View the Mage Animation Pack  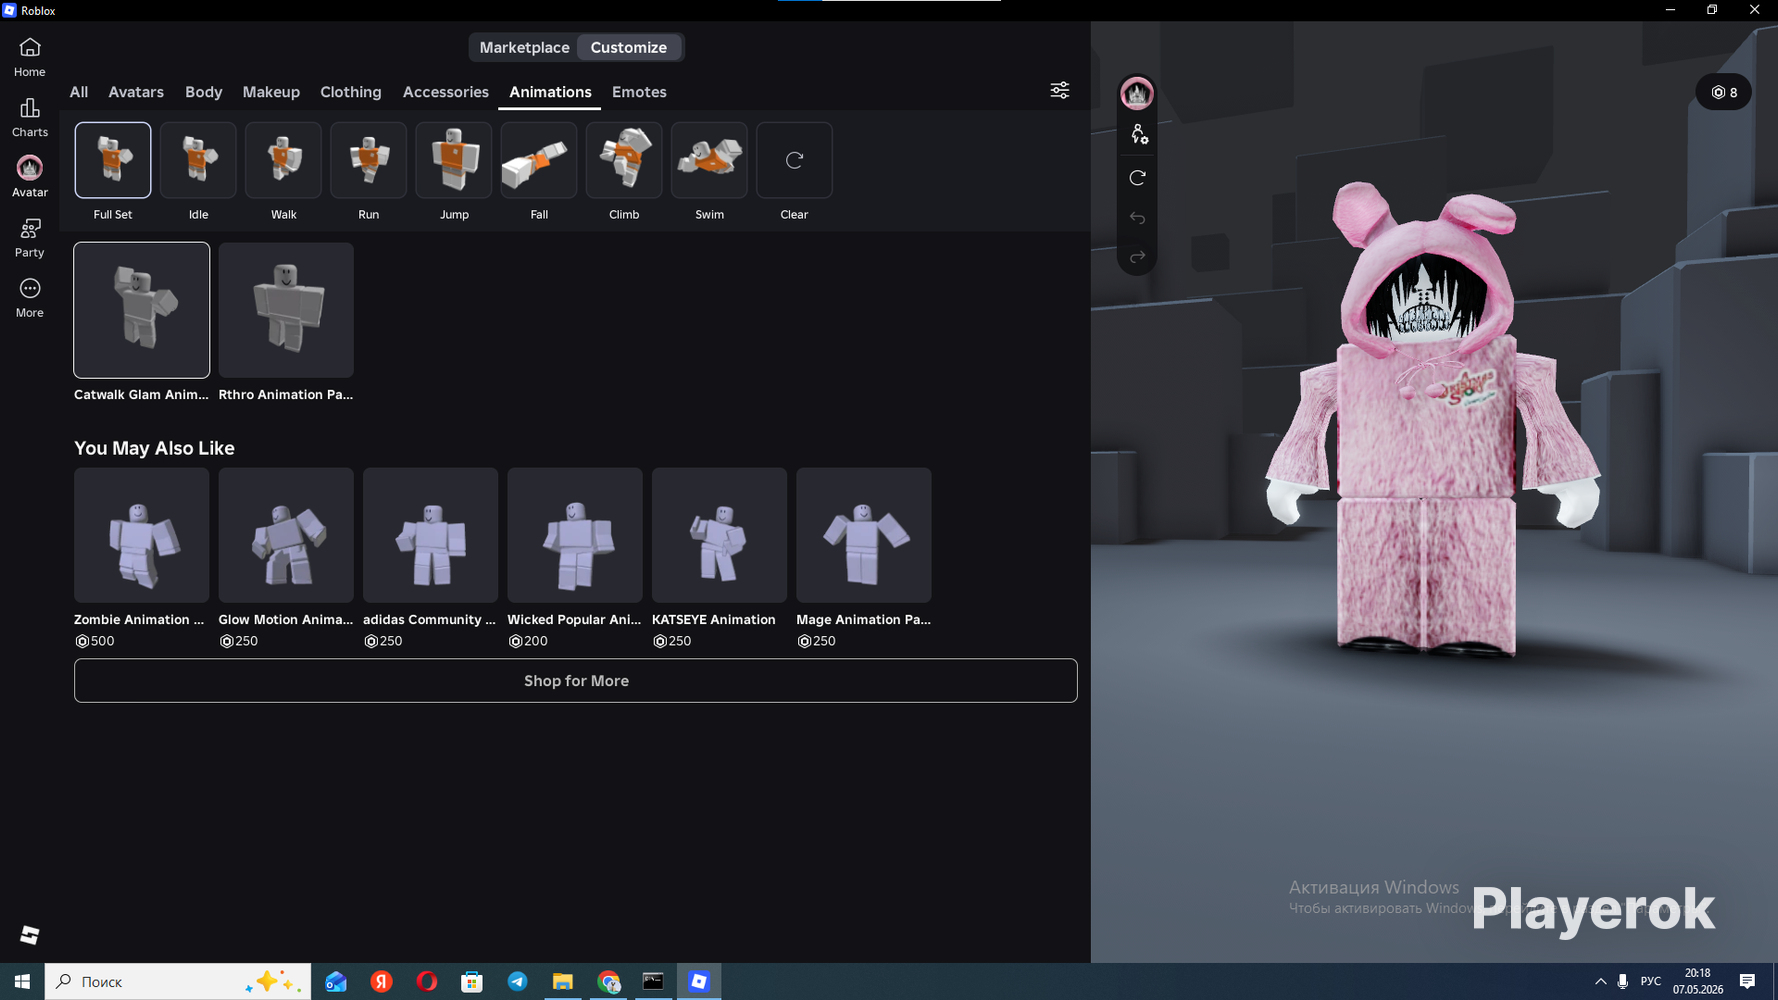(x=864, y=535)
